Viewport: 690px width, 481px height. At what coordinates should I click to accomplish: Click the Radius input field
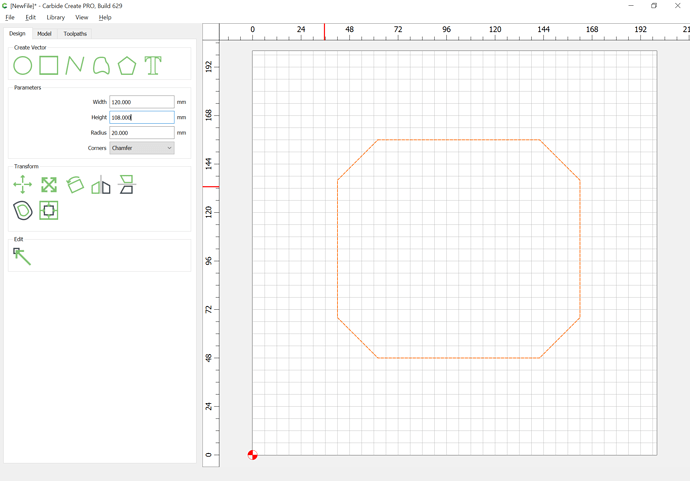coord(142,133)
